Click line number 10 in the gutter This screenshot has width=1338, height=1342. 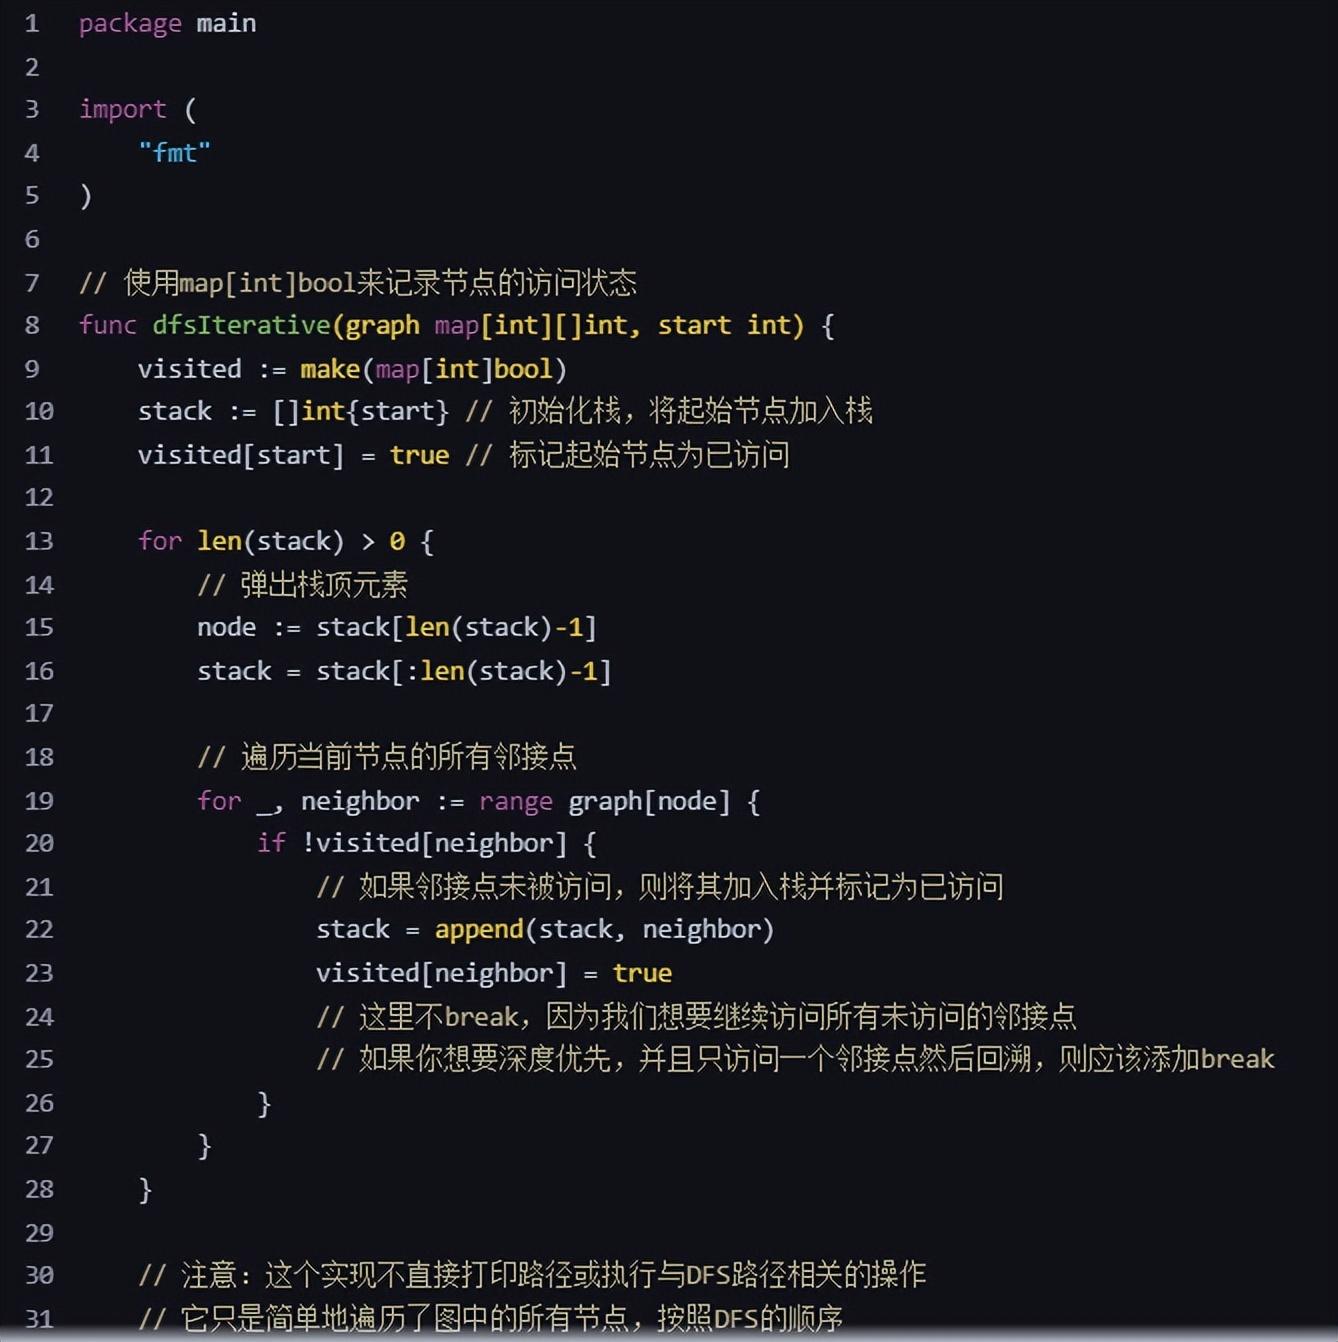point(39,411)
